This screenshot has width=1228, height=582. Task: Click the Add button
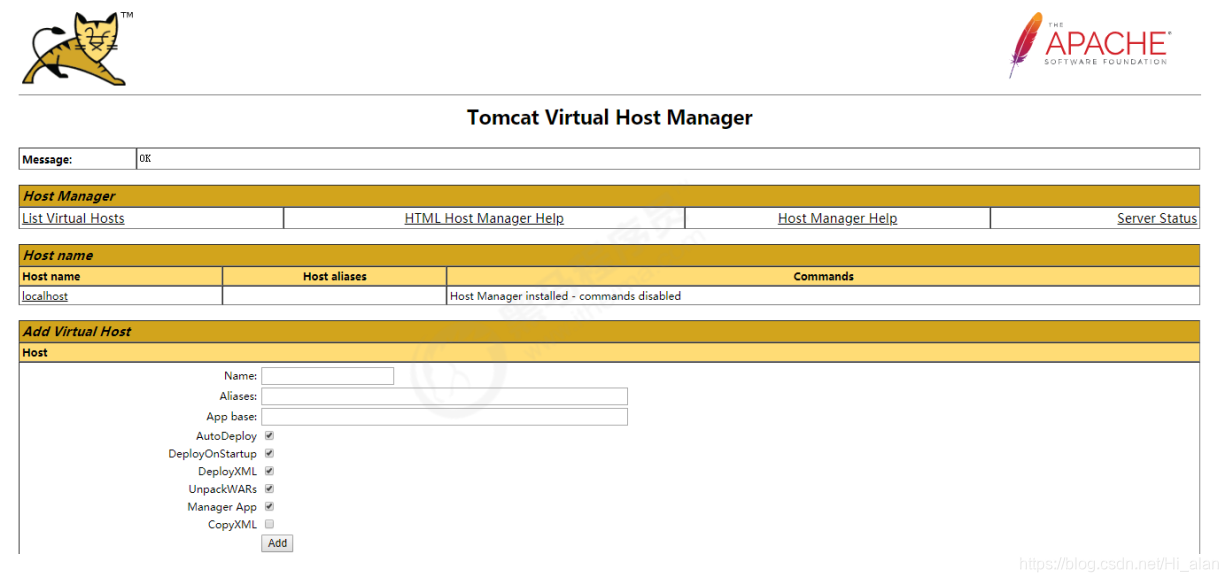tap(277, 543)
